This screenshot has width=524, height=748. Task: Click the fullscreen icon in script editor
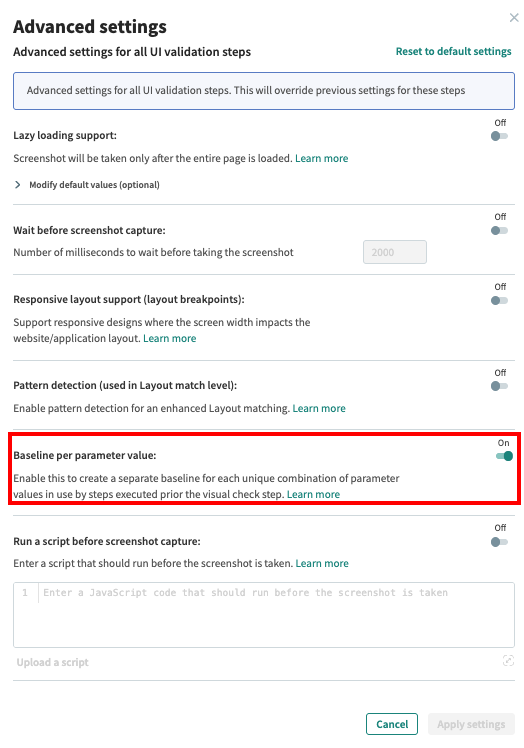click(508, 661)
